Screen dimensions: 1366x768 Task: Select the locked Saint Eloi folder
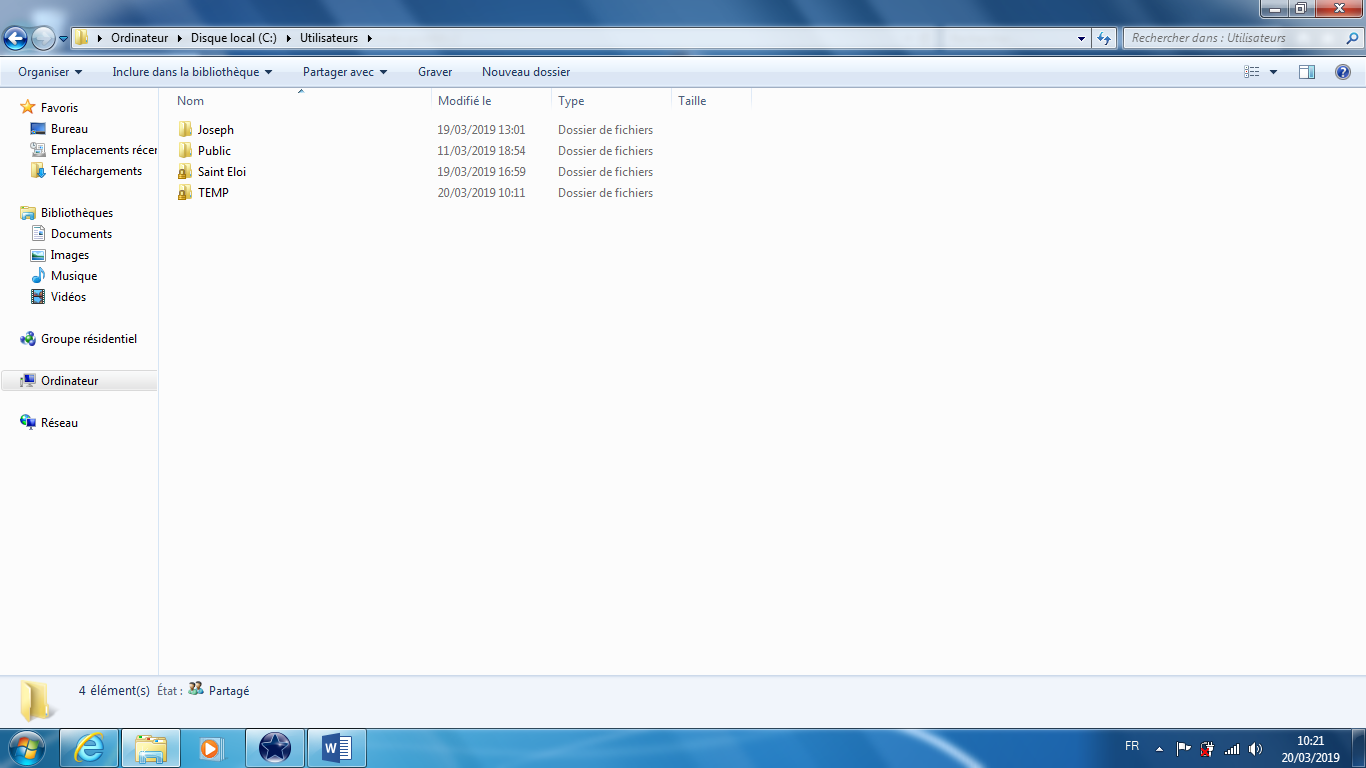coord(221,172)
